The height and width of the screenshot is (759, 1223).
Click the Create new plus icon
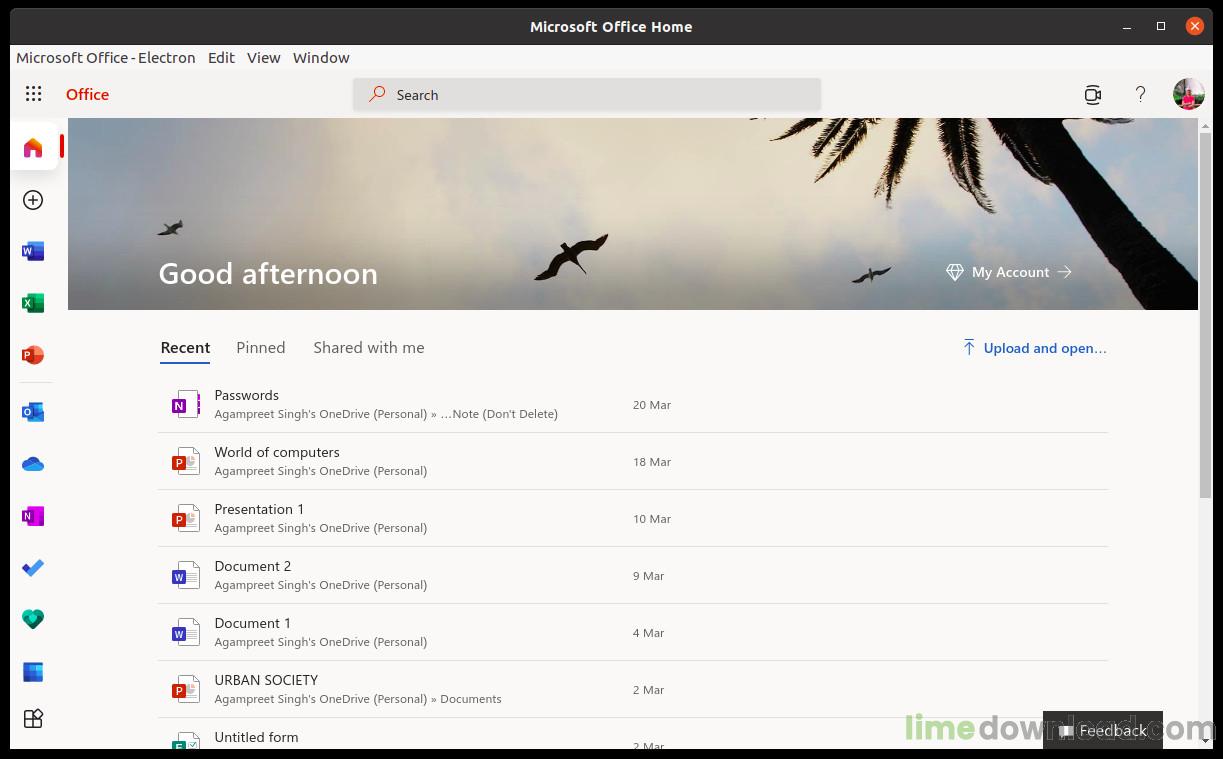[33, 200]
